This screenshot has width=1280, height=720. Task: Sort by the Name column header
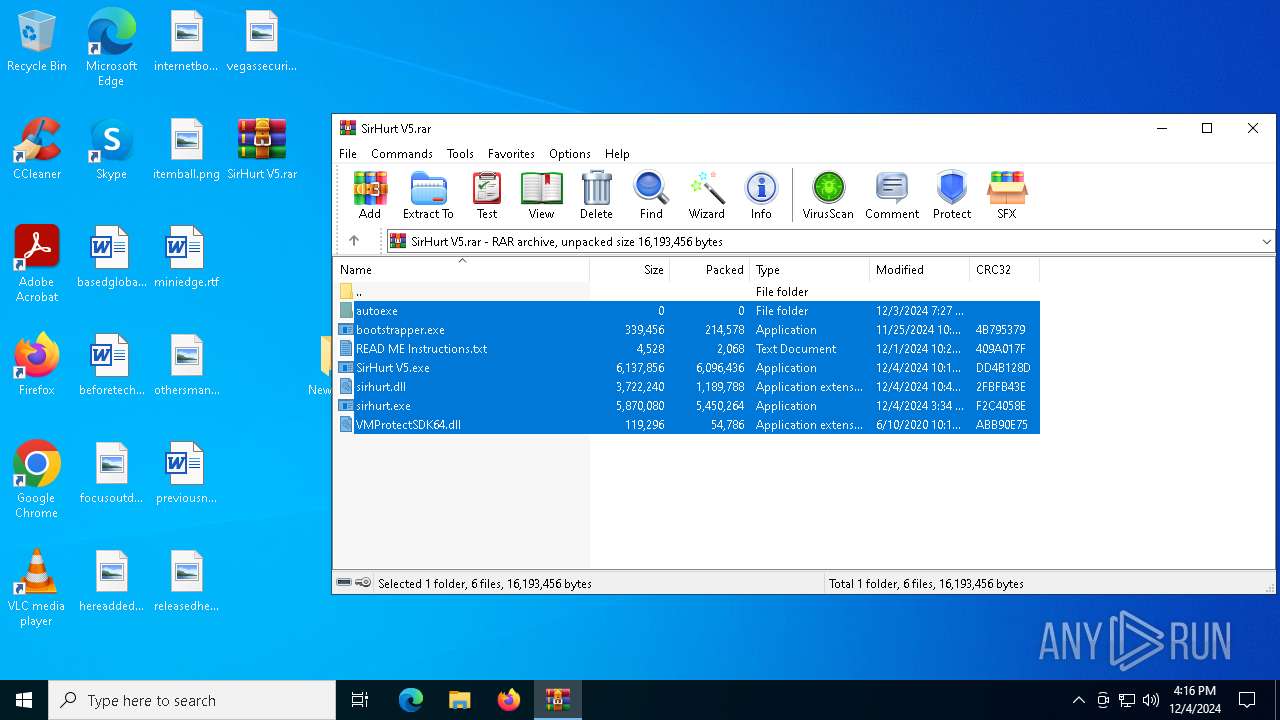[x=461, y=270]
